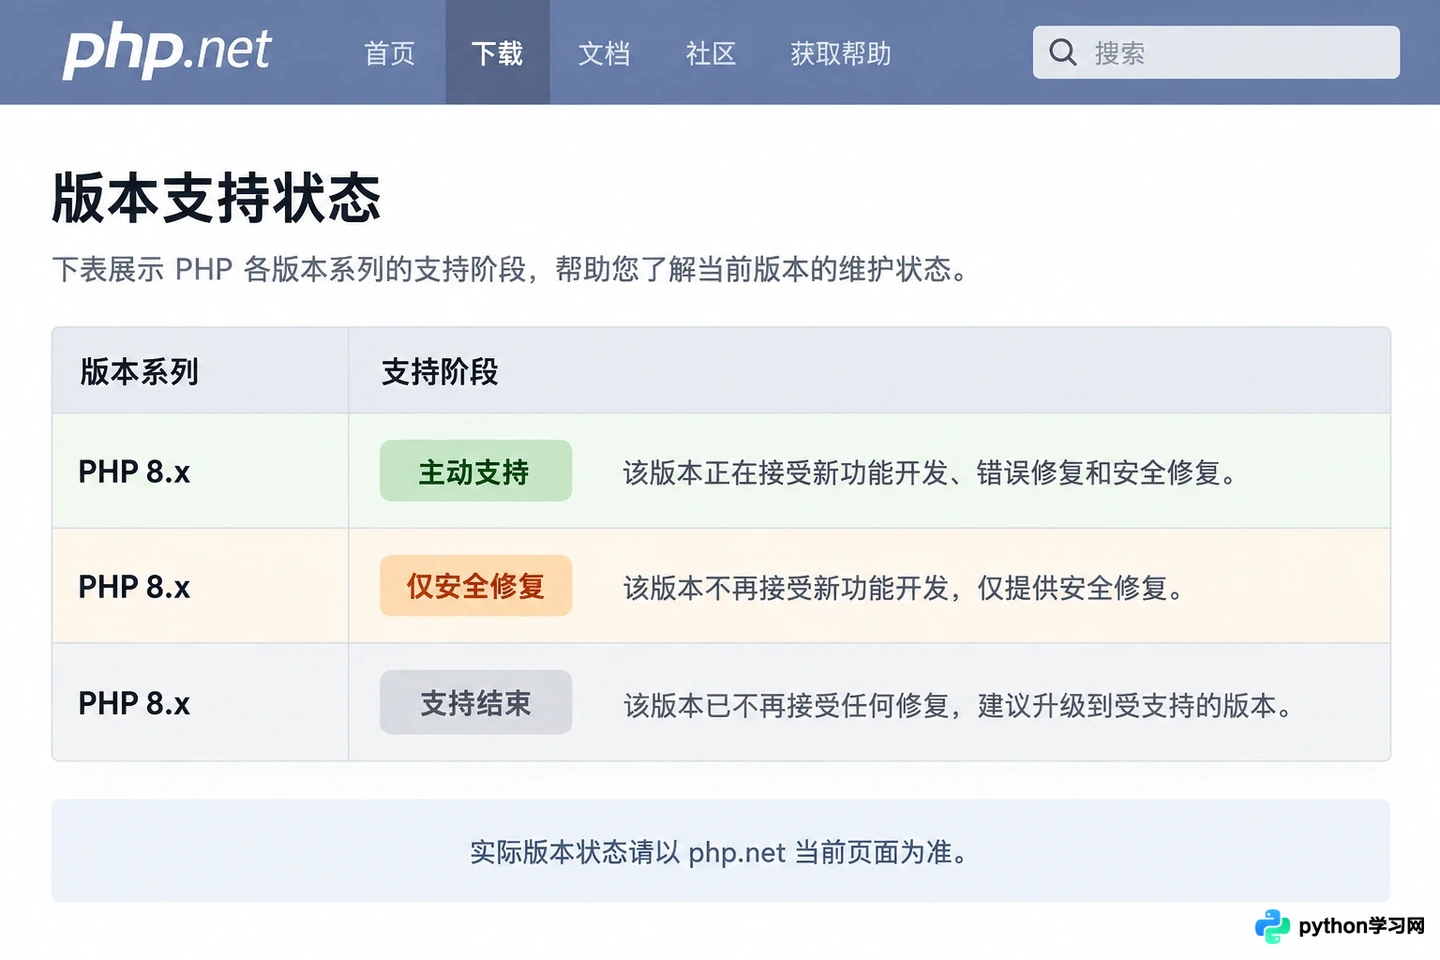Select PHP 8.x in 支持结束 row

[x=134, y=703]
